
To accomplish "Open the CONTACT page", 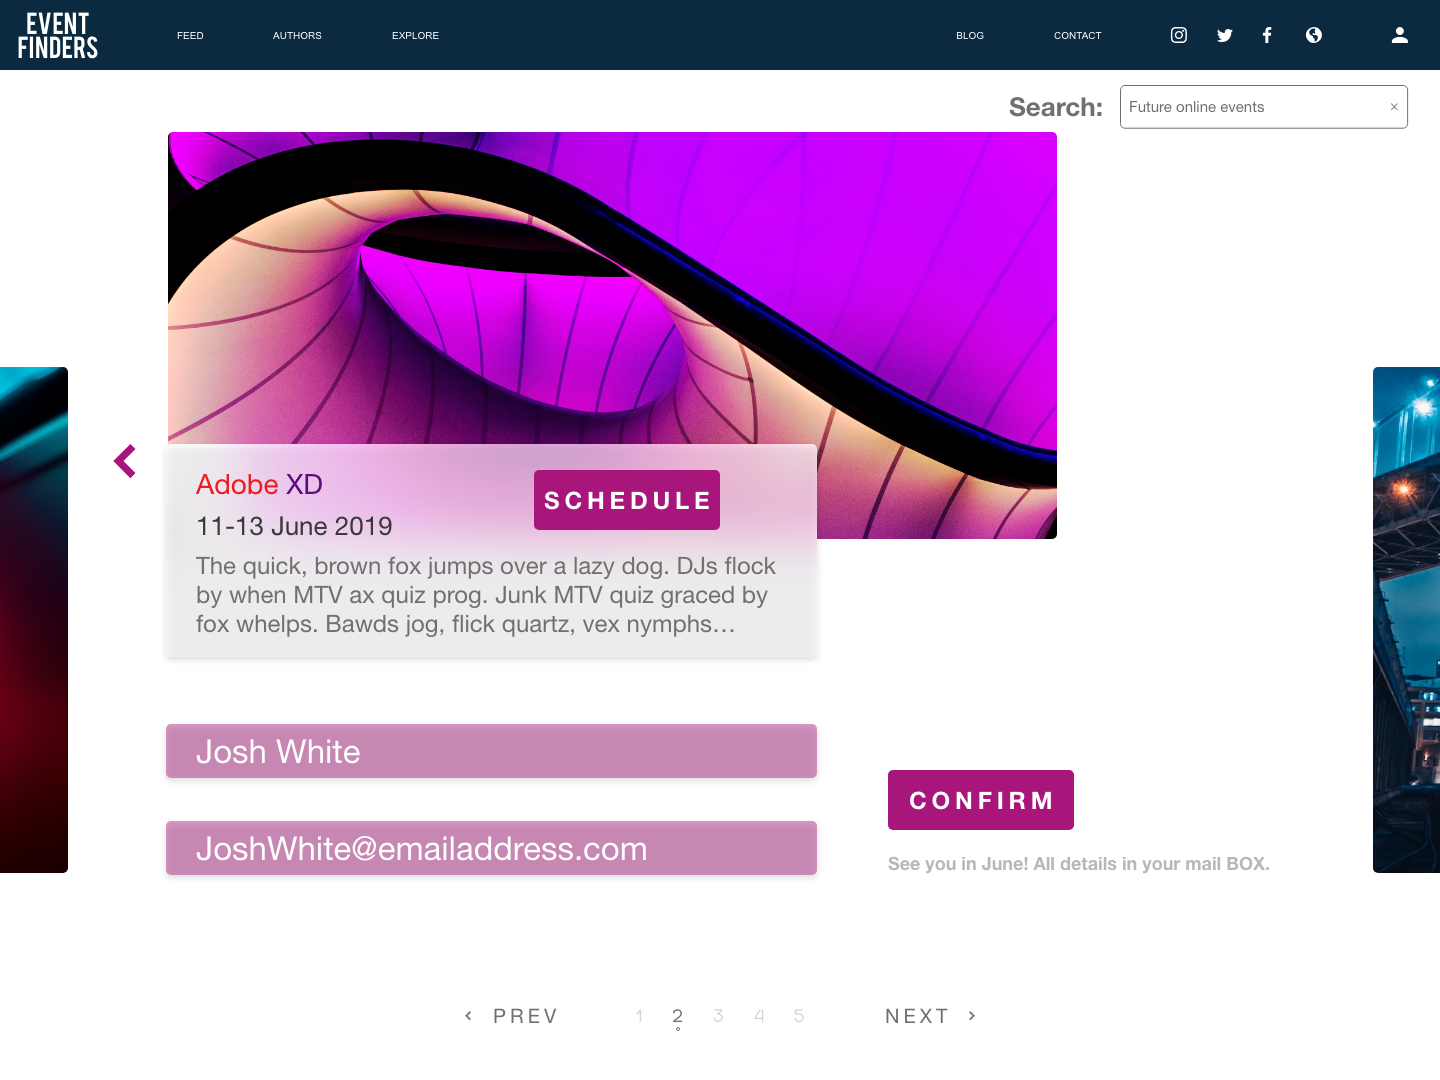I will point(1077,35).
